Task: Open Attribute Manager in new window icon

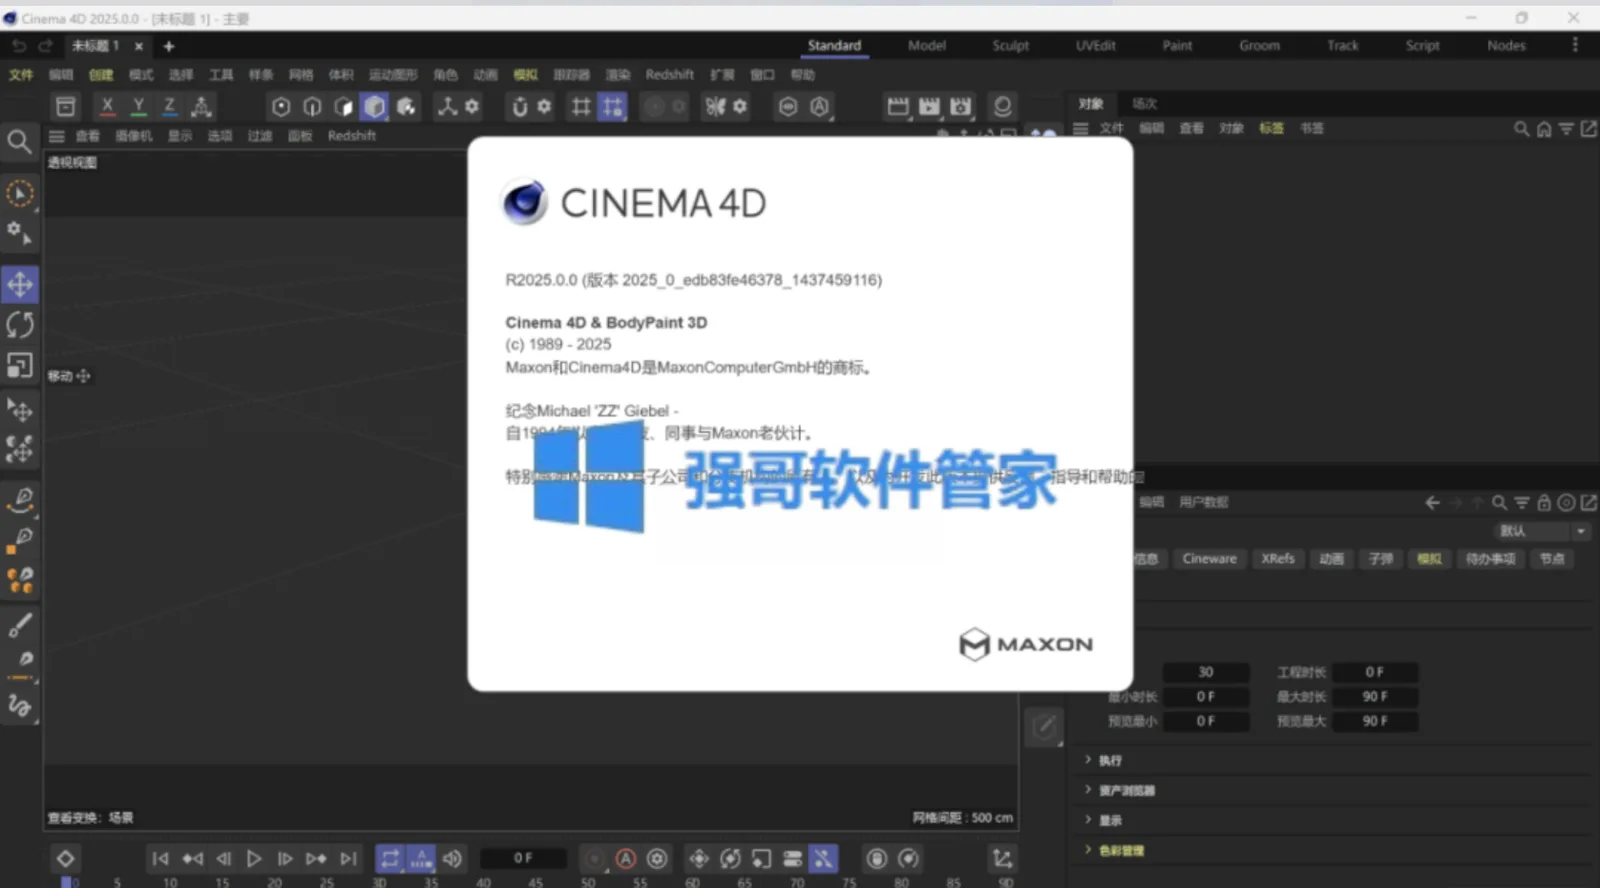Action: click(x=1588, y=503)
